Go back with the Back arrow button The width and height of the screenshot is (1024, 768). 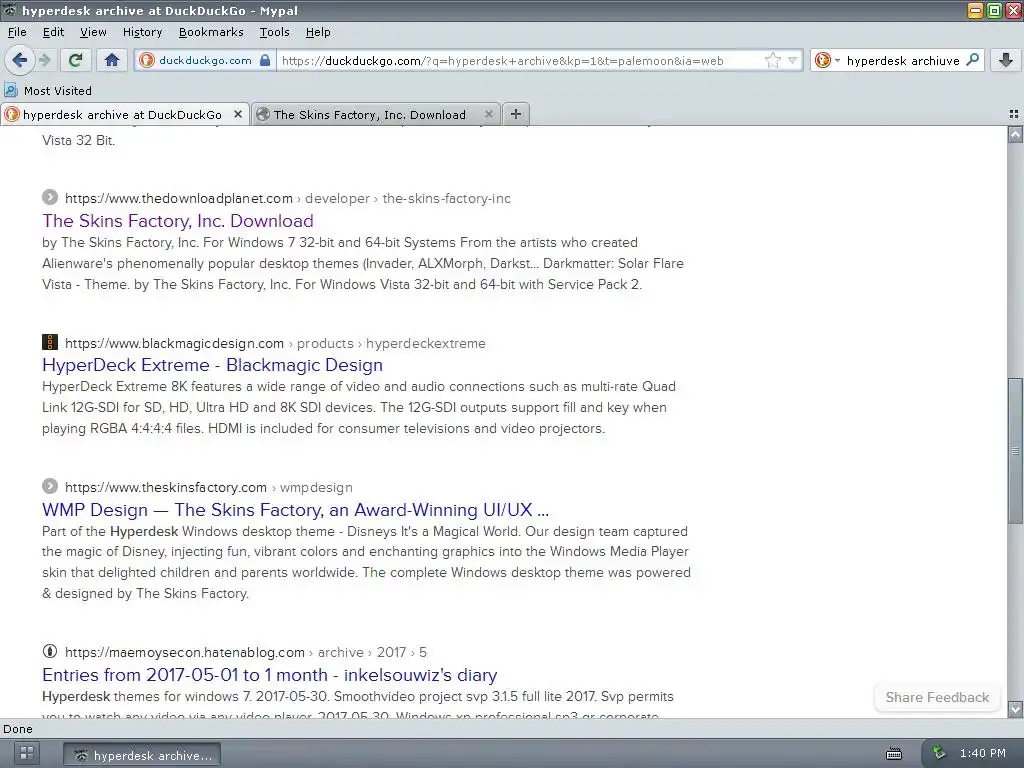point(20,60)
